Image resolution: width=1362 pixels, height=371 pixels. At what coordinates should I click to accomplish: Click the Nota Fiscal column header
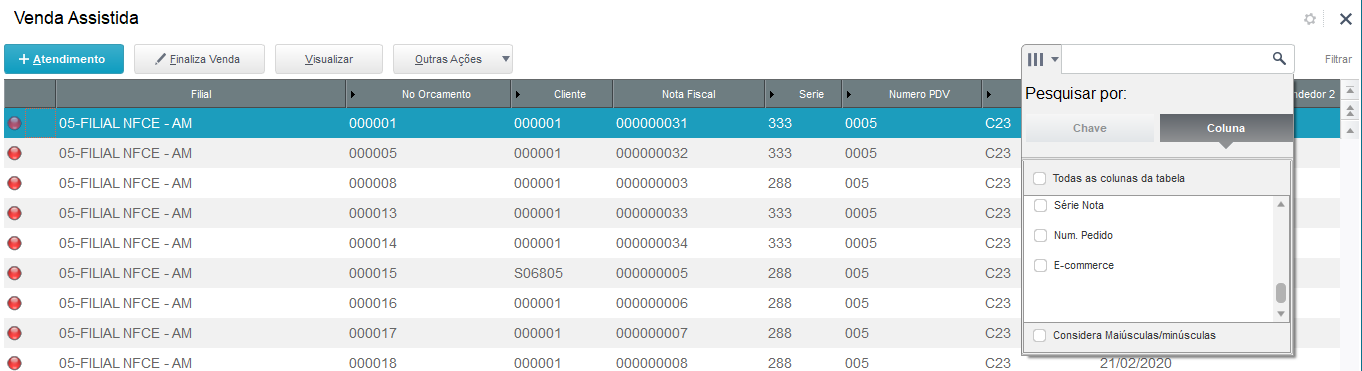(688, 94)
